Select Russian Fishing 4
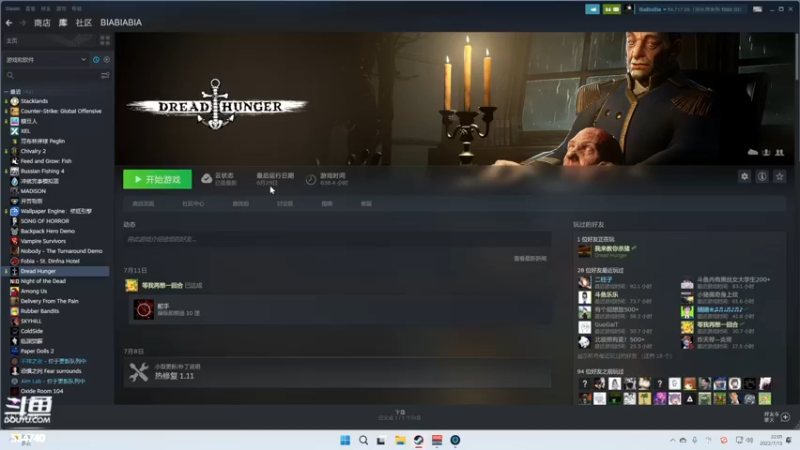800x450 pixels. click(x=42, y=171)
